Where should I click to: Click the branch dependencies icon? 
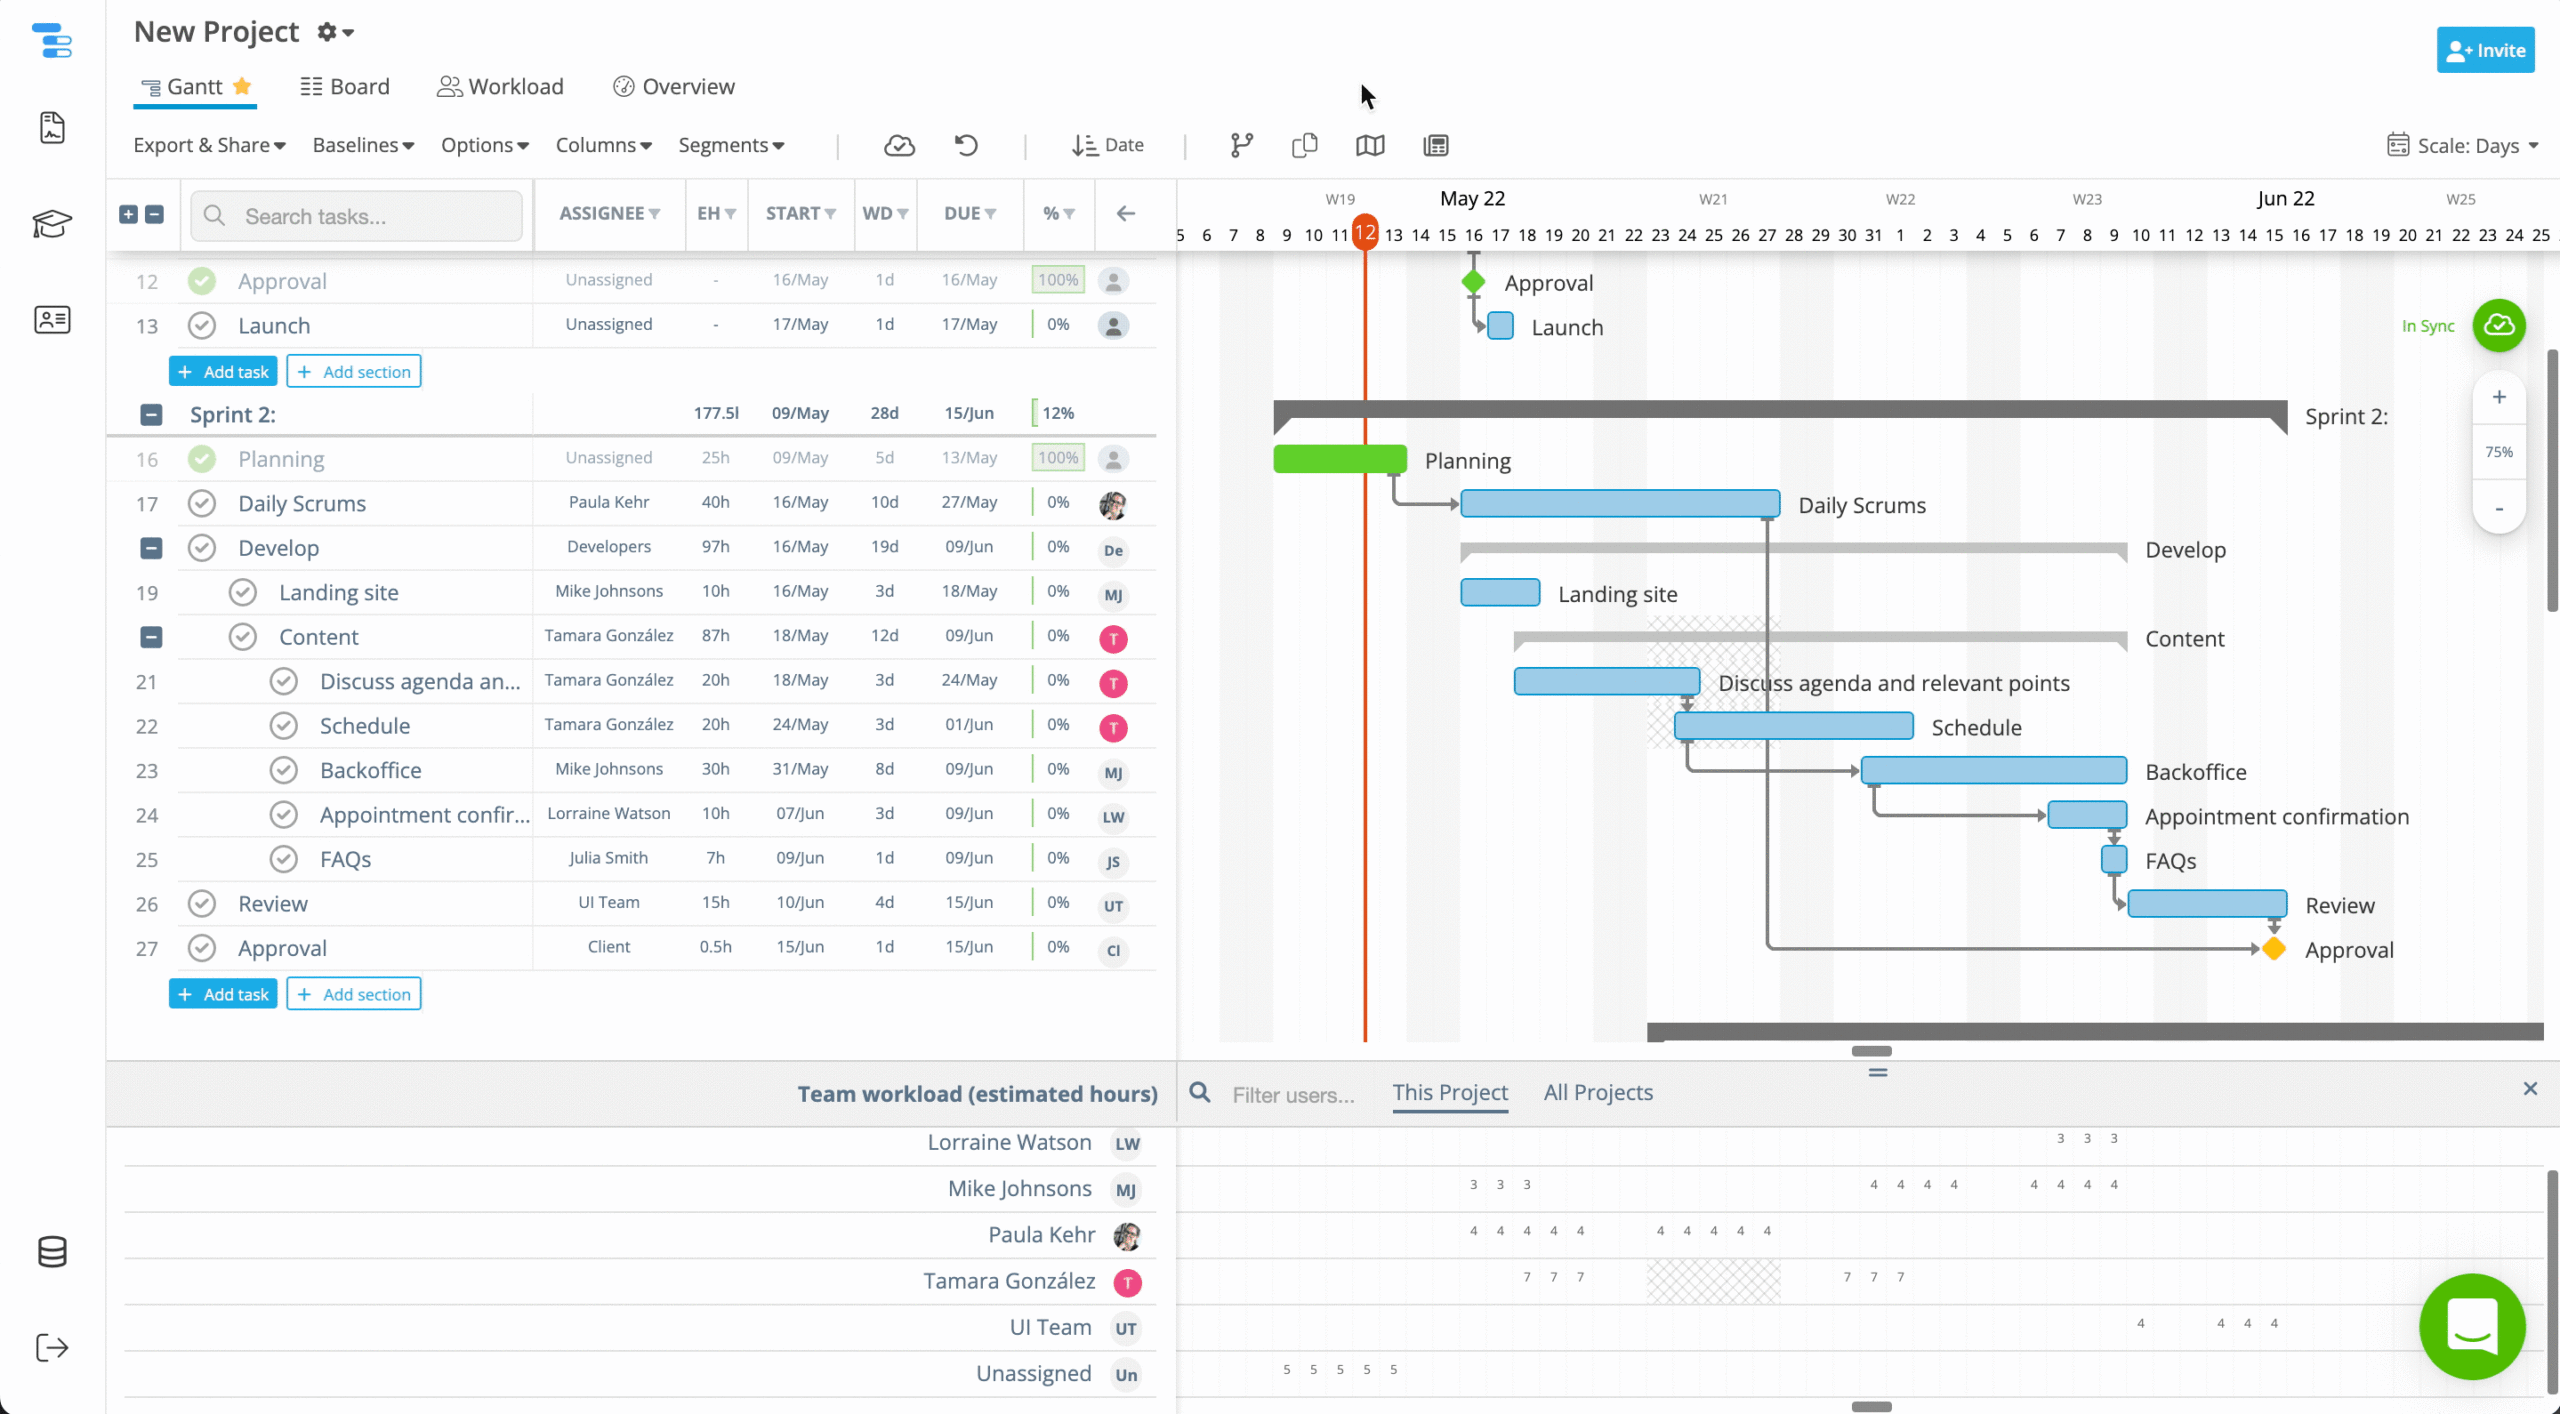click(1241, 146)
